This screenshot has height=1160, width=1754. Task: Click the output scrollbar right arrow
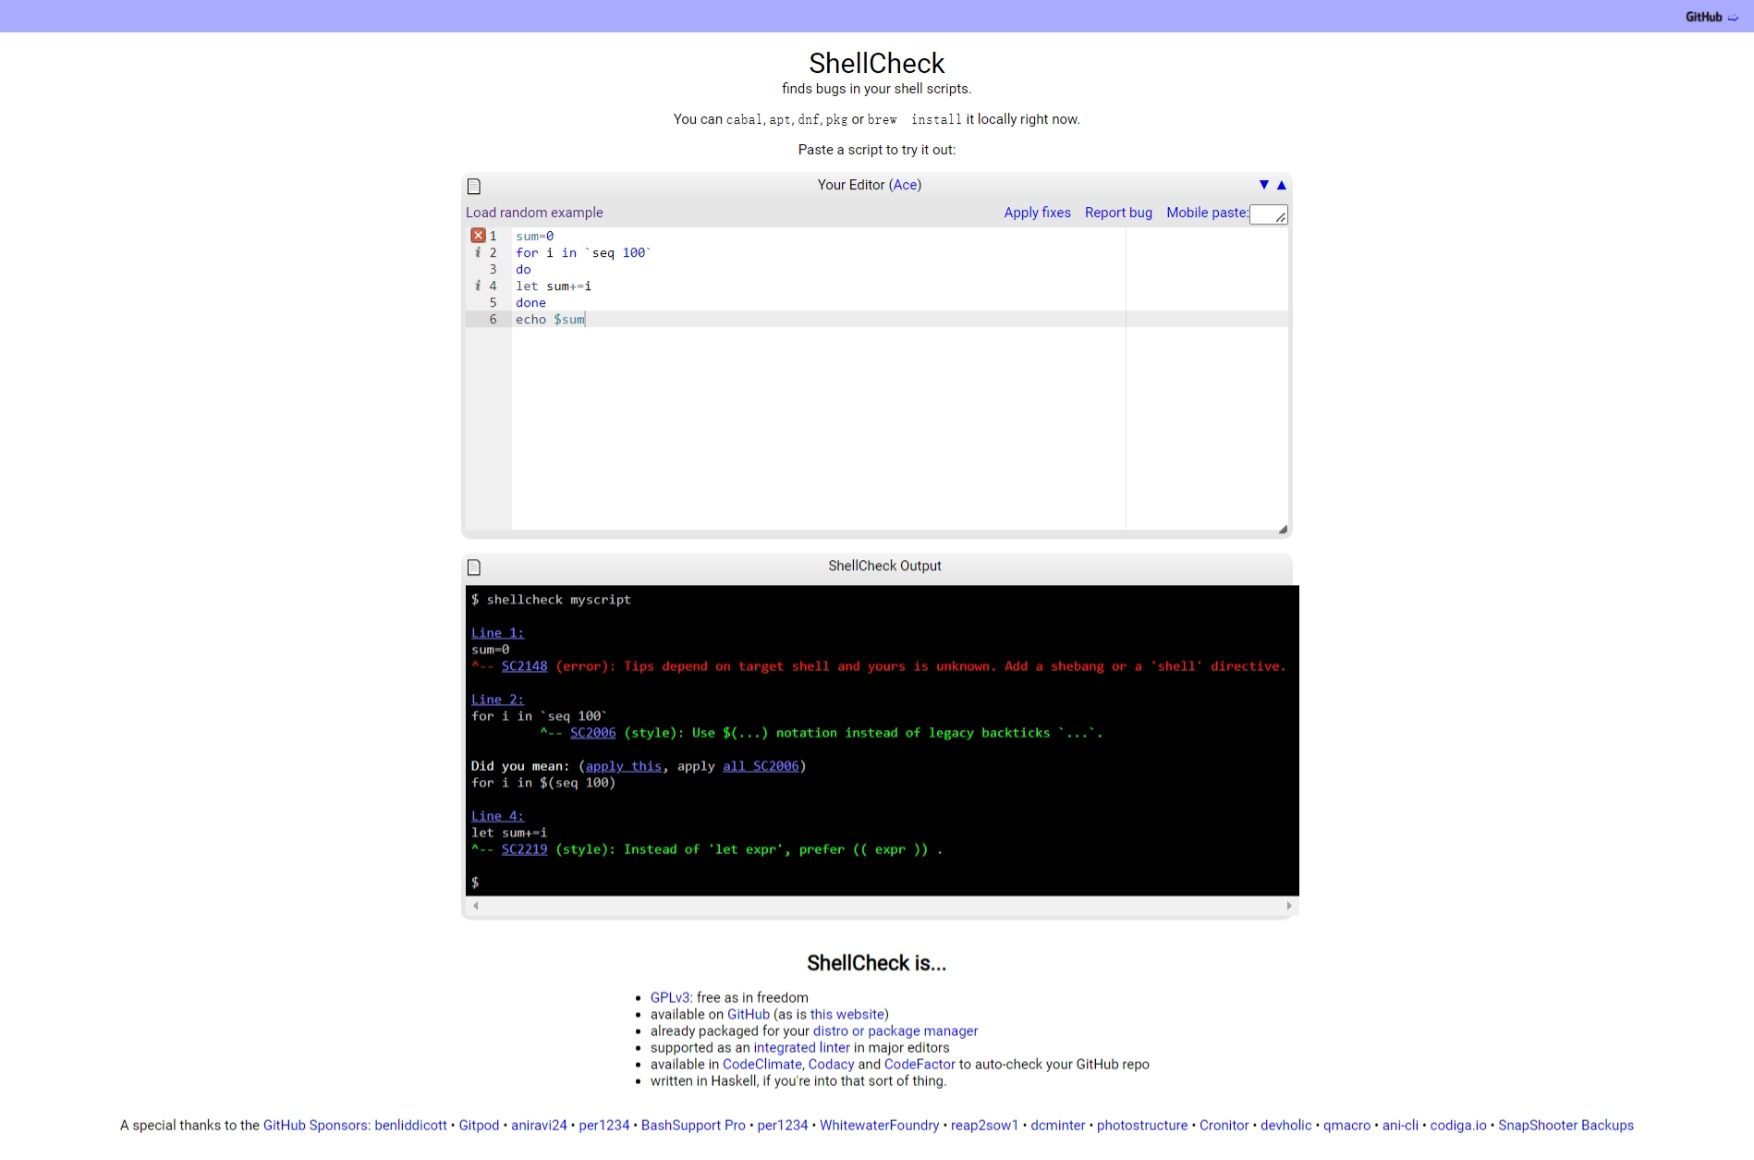1289,906
